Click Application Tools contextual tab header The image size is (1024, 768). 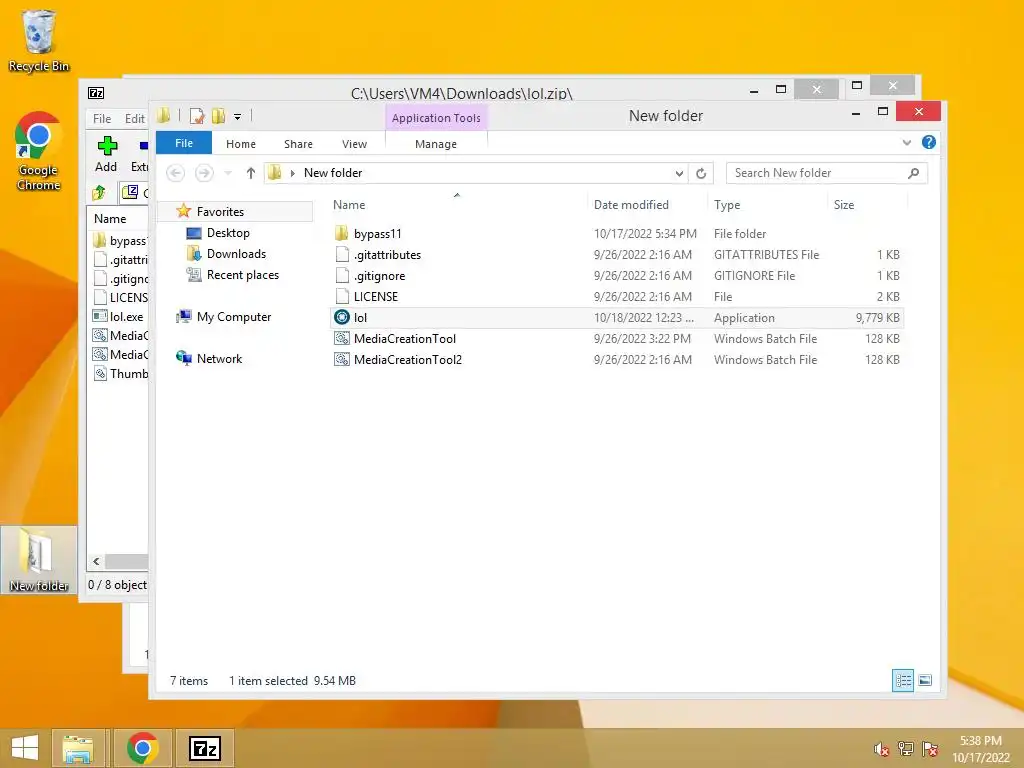point(436,118)
